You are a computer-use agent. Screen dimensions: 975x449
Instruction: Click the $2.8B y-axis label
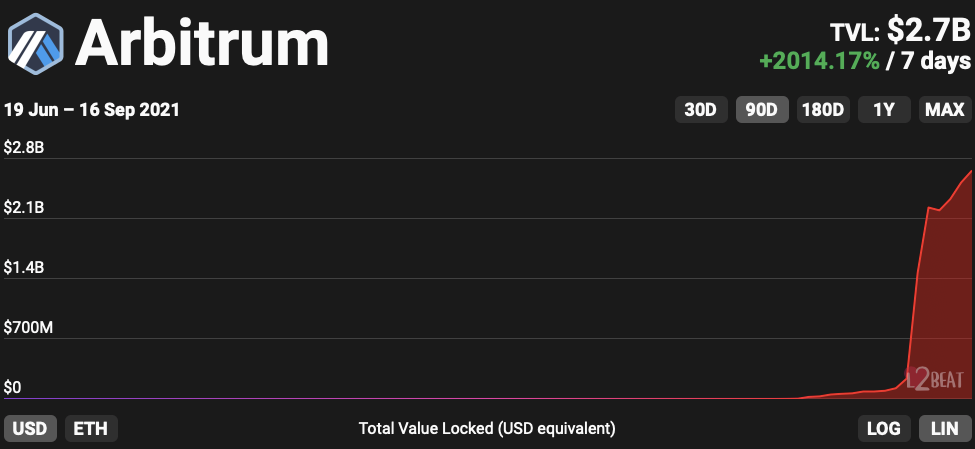pyautogui.click(x=24, y=148)
